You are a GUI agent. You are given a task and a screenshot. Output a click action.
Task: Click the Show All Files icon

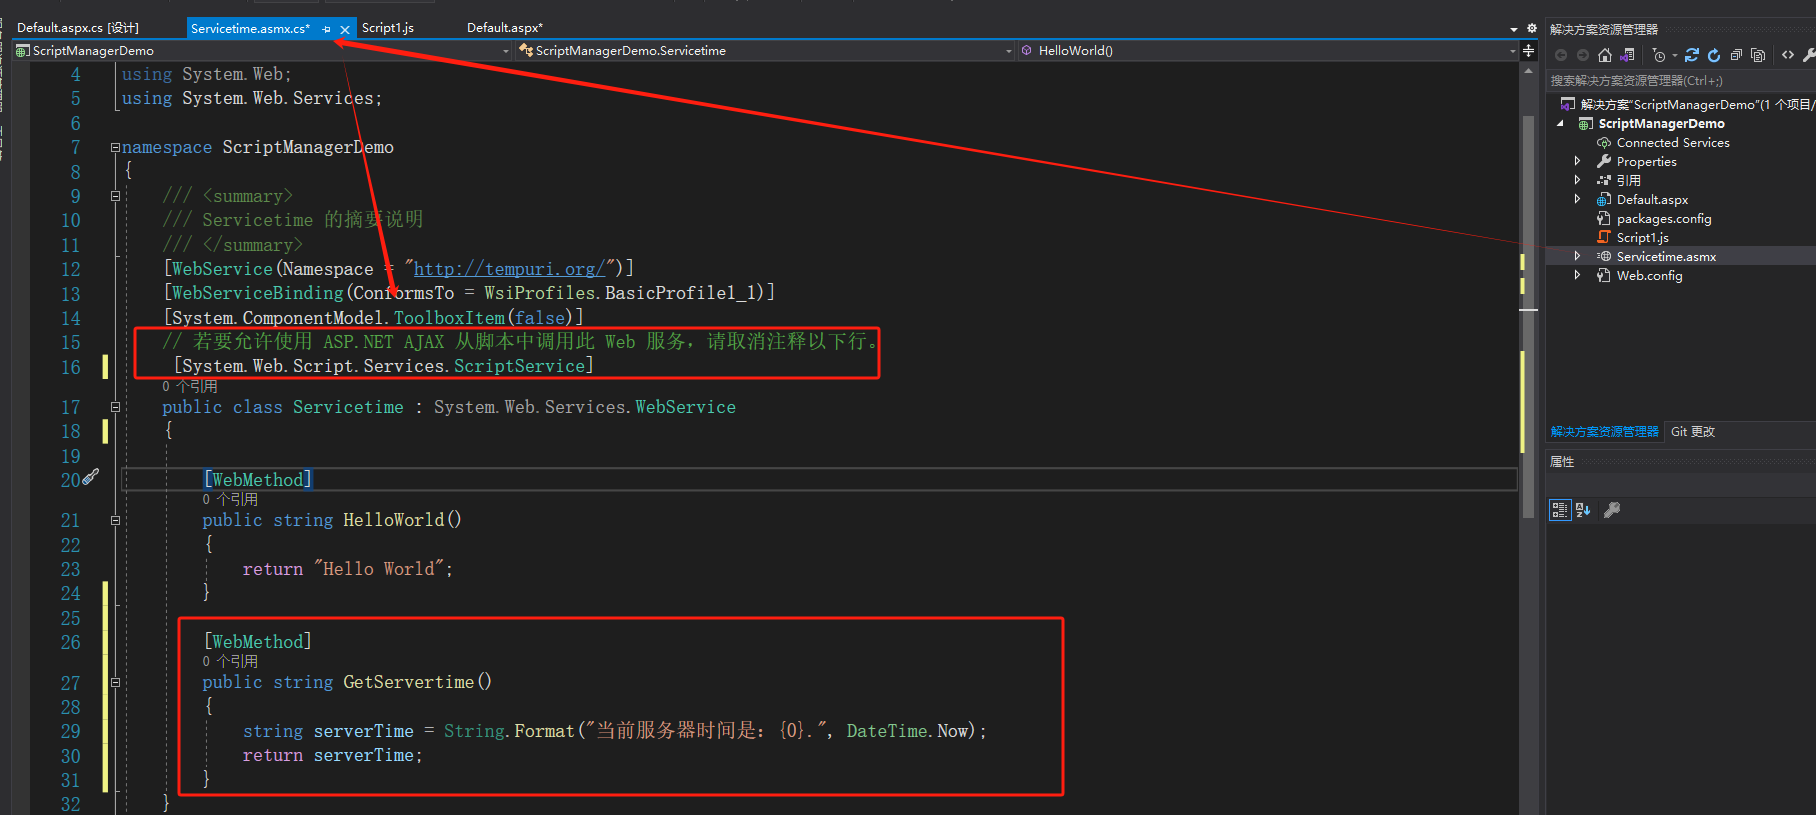[1758, 55]
